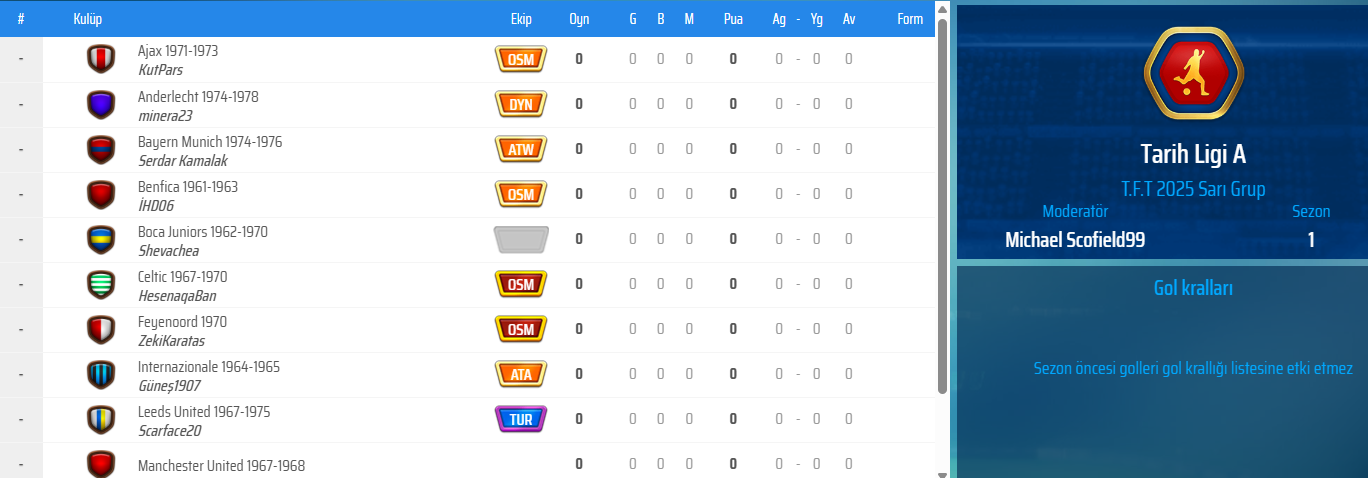
Task: Sort table by Kulüp column header
Action: pos(88,19)
